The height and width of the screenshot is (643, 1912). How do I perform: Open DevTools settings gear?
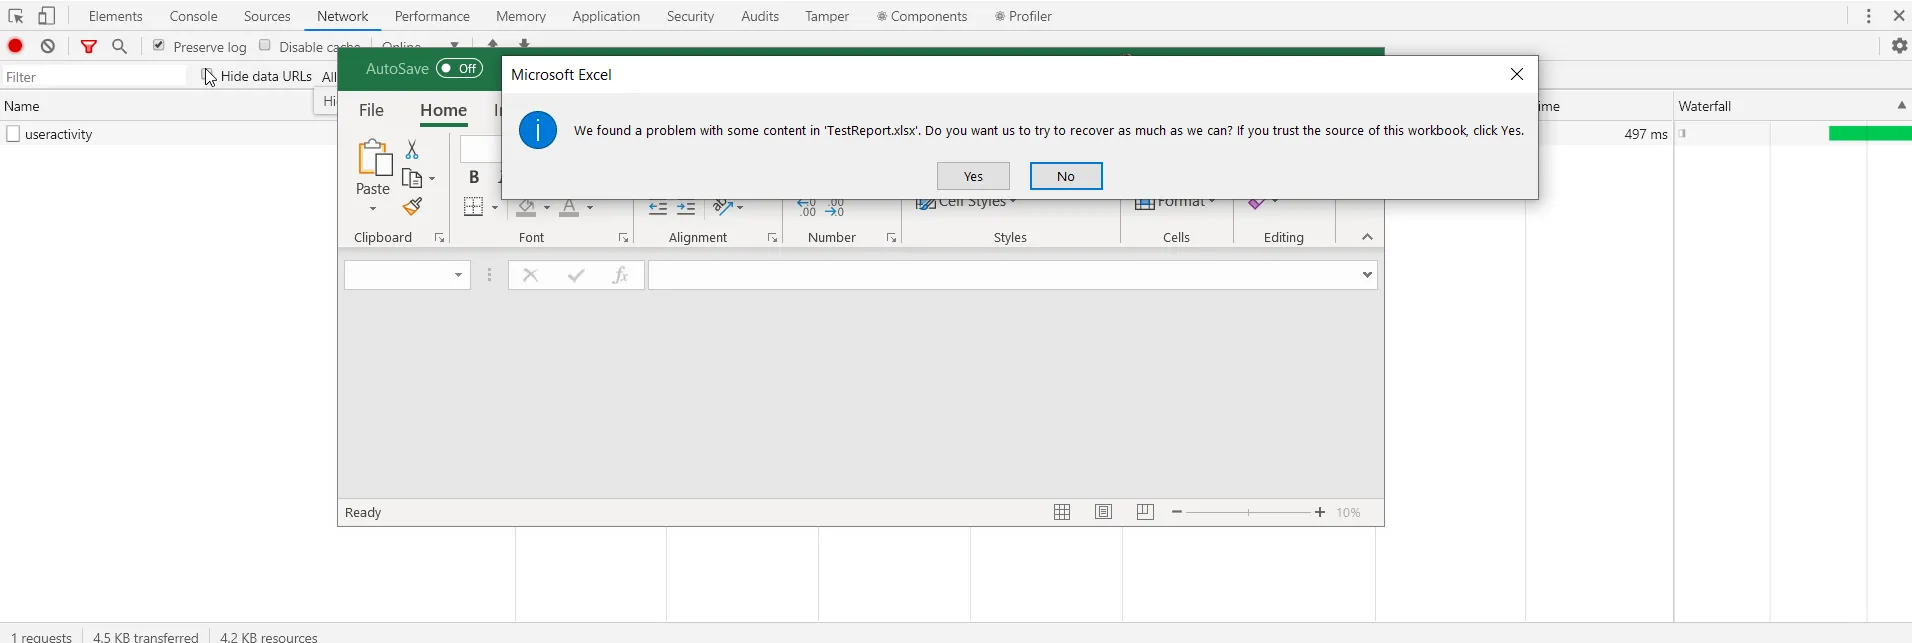click(x=1899, y=46)
